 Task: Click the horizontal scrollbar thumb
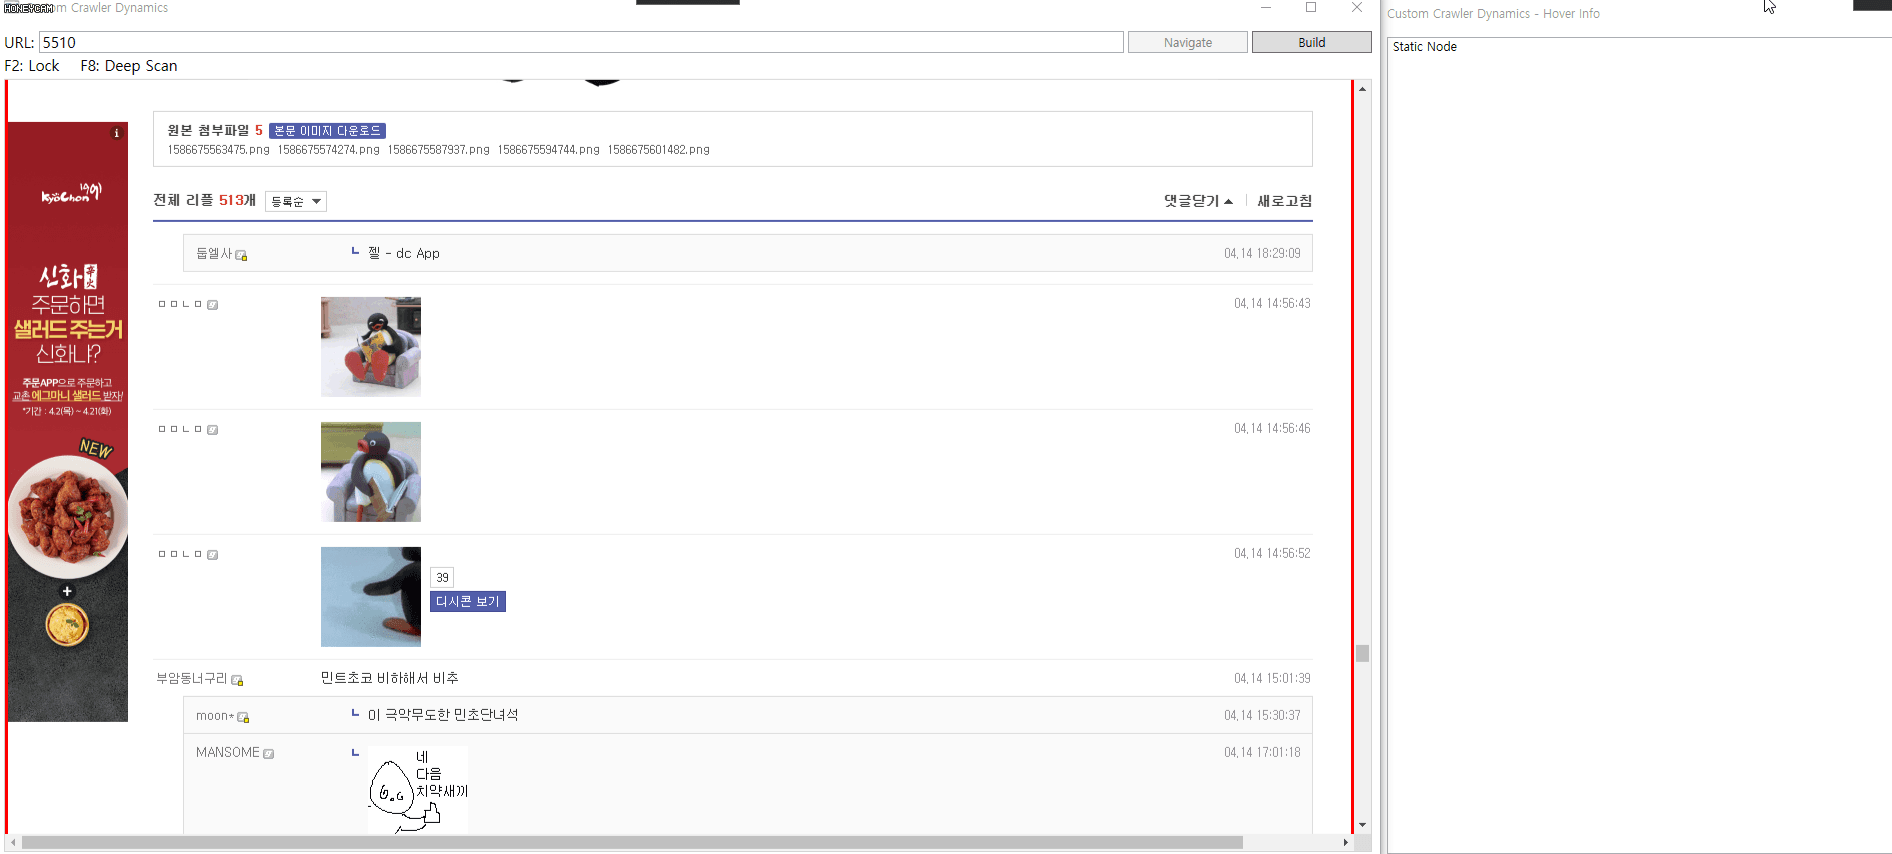(632, 843)
